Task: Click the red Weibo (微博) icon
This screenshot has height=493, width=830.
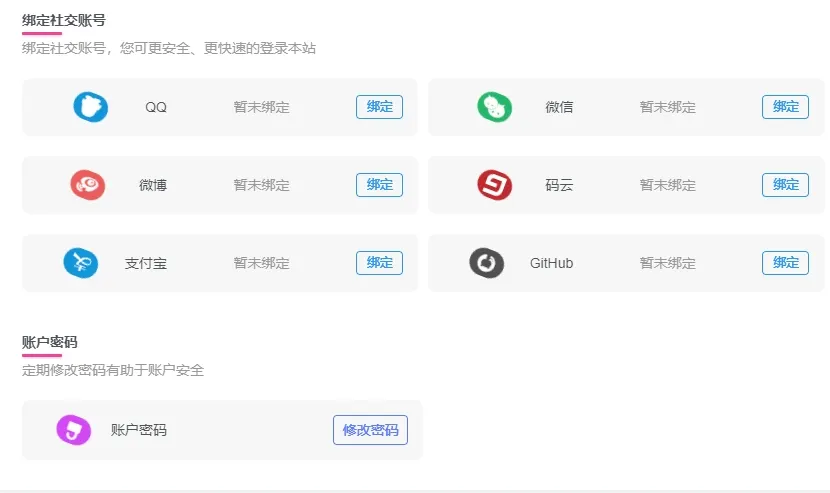Action: [87, 185]
